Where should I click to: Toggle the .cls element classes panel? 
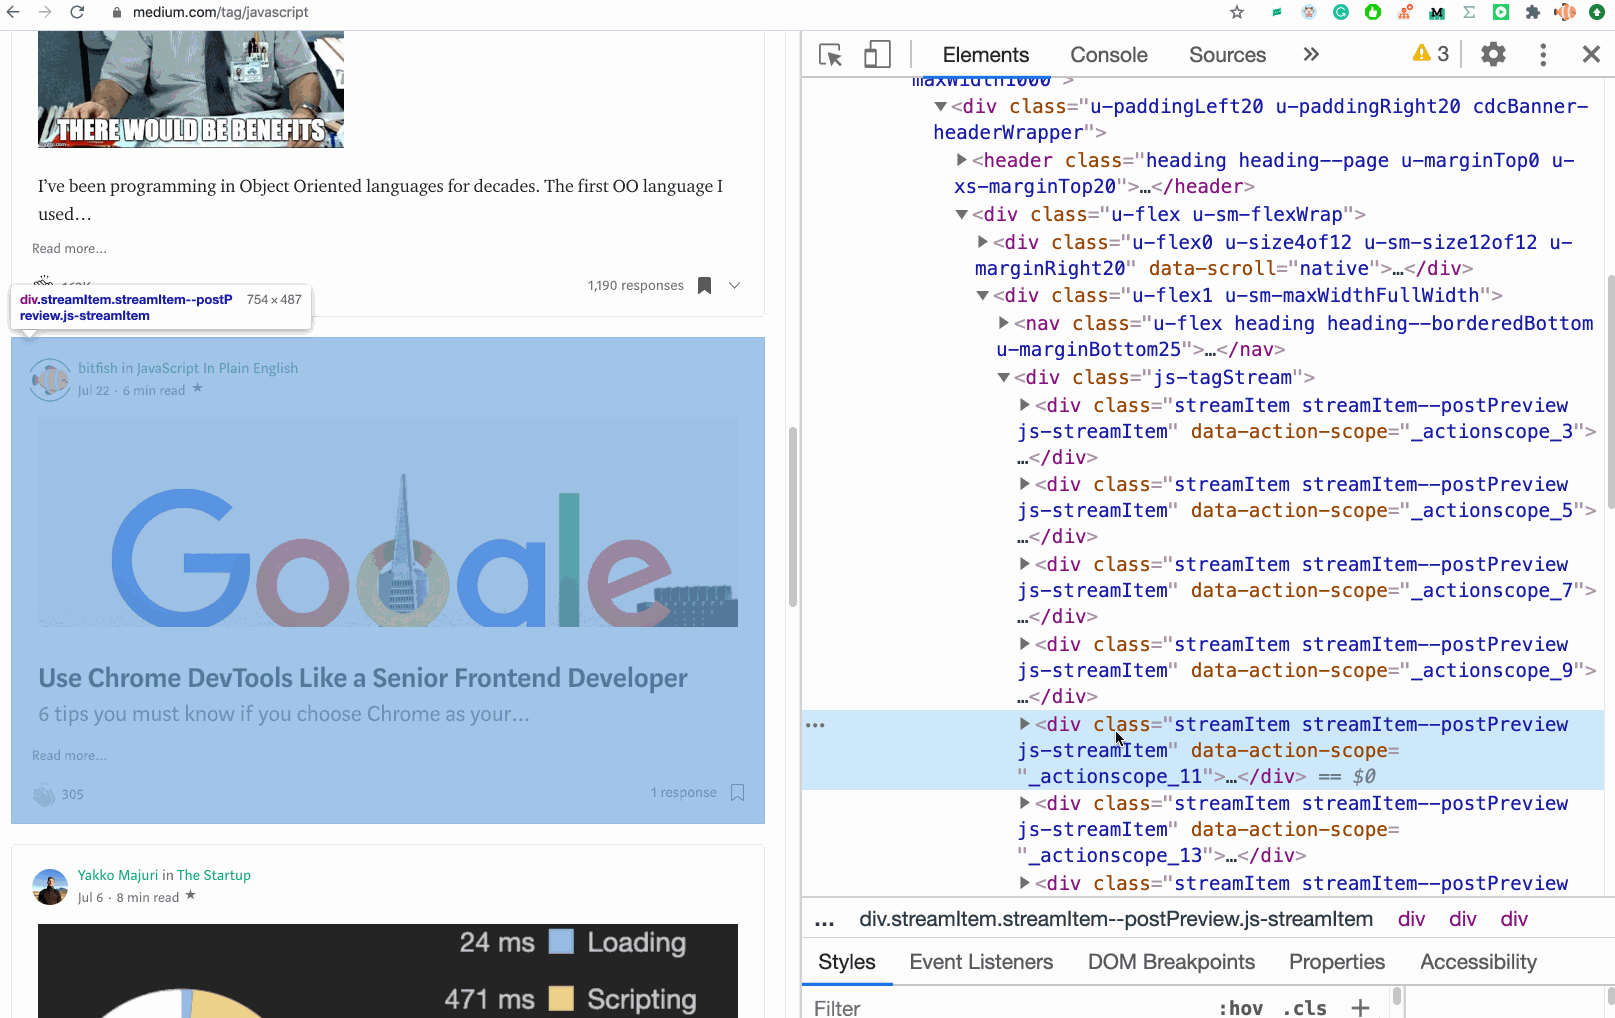(x=1305, y=1008)
